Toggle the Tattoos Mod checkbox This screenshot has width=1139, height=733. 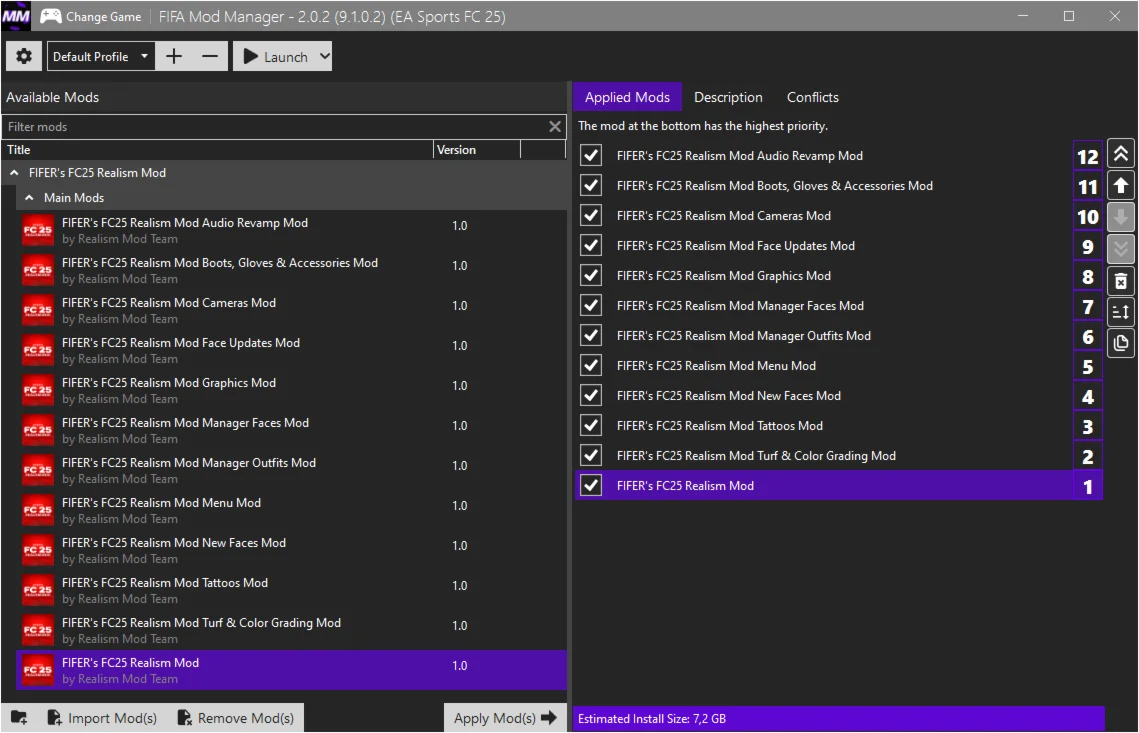coord(591,426)
